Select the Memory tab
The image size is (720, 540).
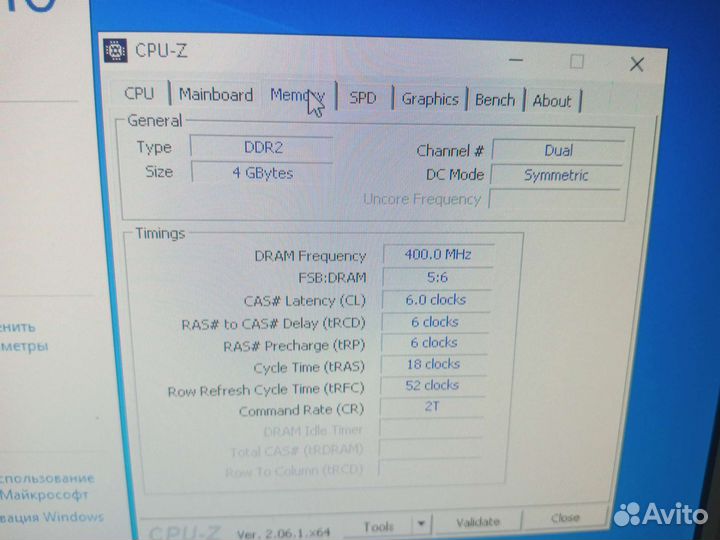pos(296,96)
